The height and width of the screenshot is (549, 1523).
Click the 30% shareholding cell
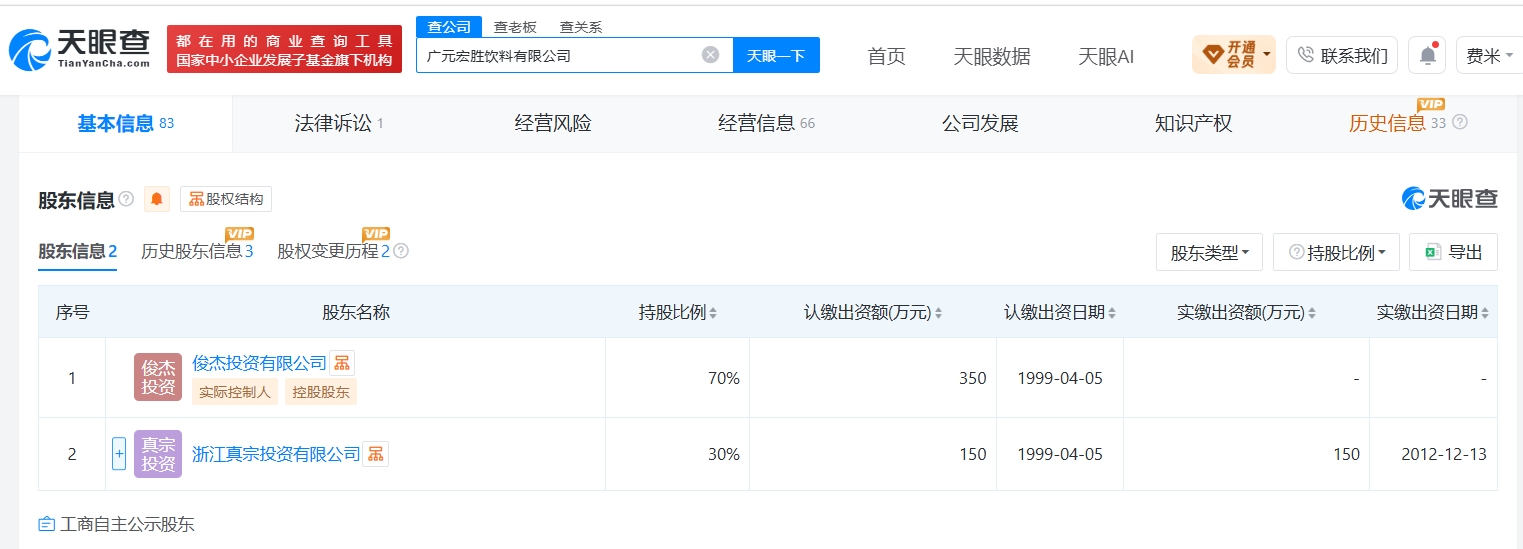(677, 454)
